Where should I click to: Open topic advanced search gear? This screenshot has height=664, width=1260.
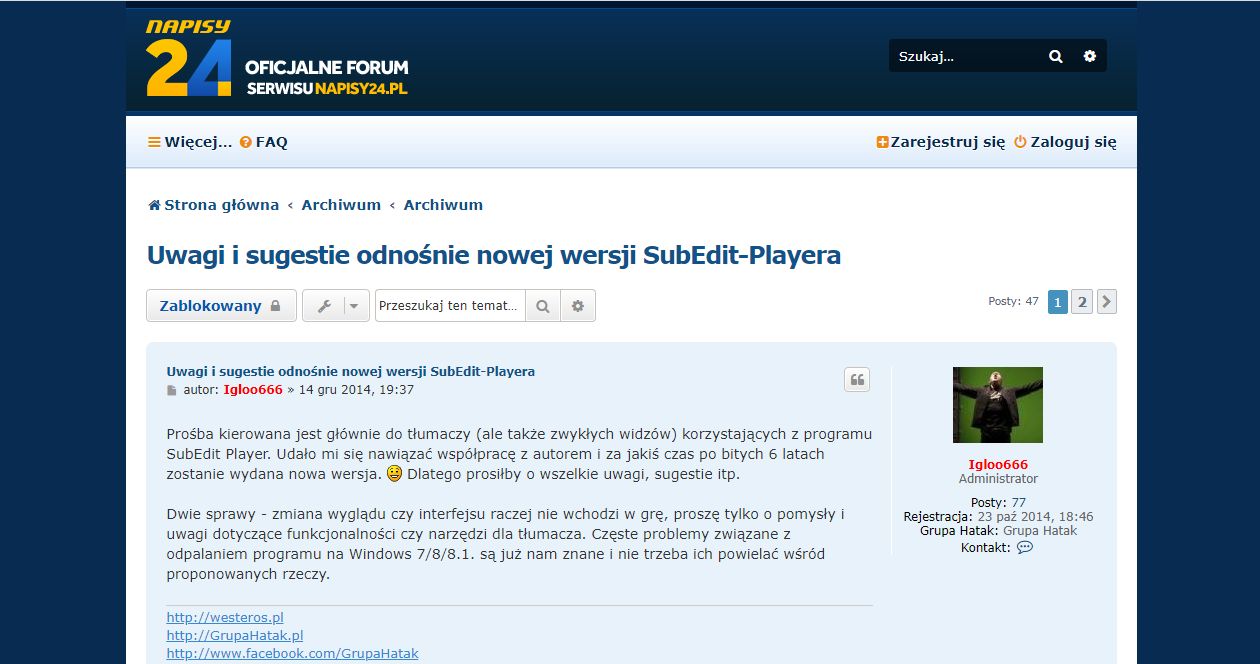coord(578,306)
